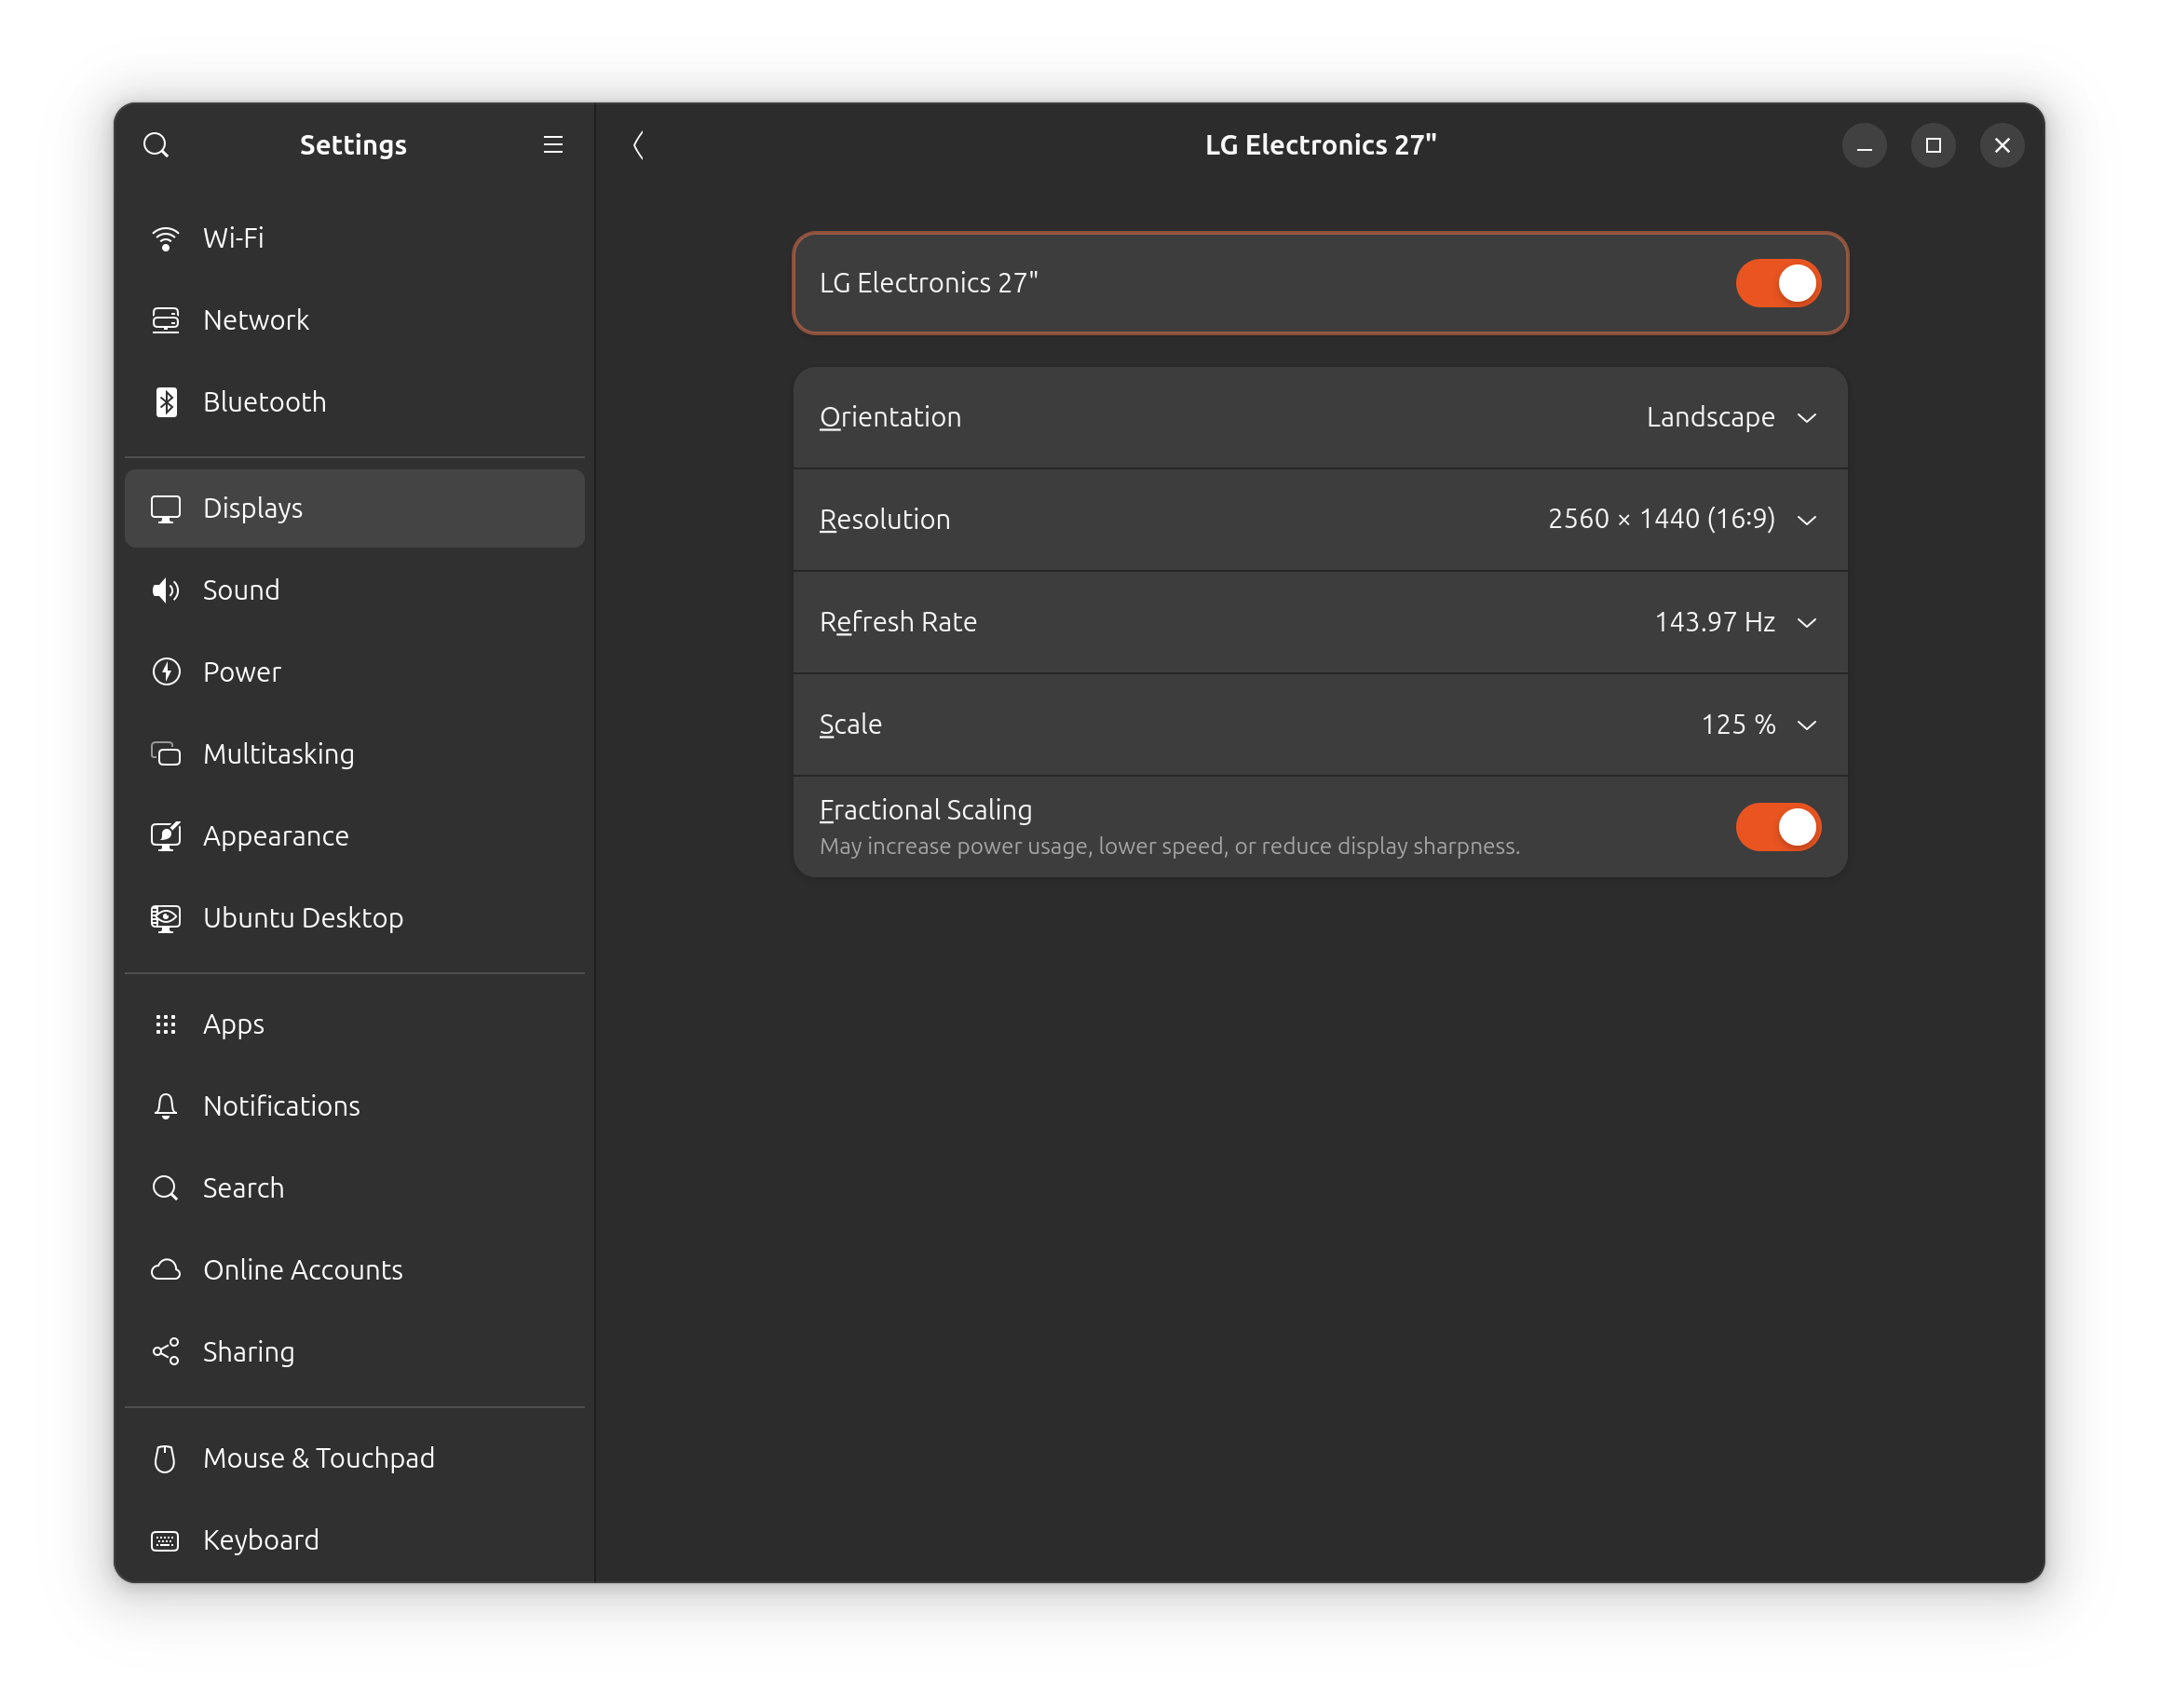Turn off the LG Electronics 27" display

tap(1778, 283)
